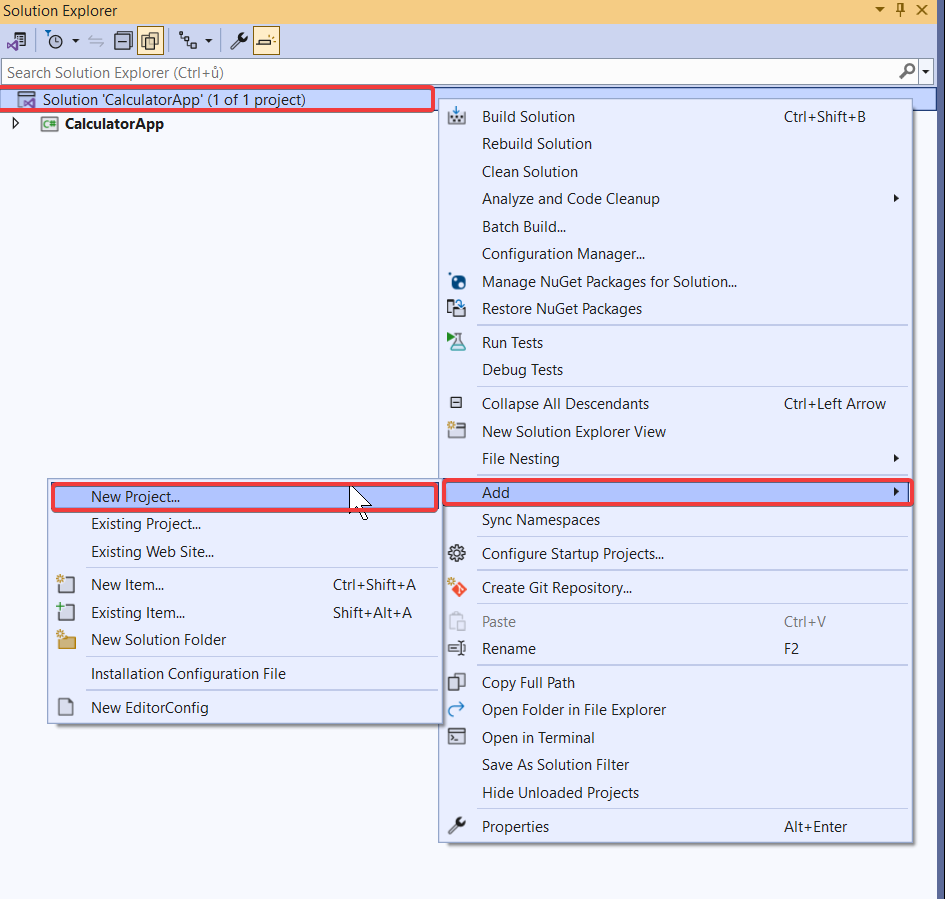Screen dimensions: 945x899
Task: Select New Project... from the Add submenu
Action: [x=135, y=497]
